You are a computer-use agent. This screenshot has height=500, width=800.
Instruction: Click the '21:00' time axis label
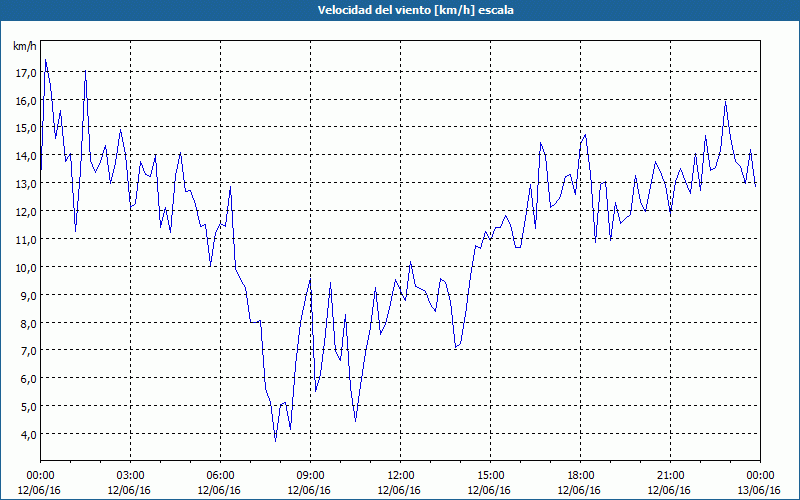670,476
